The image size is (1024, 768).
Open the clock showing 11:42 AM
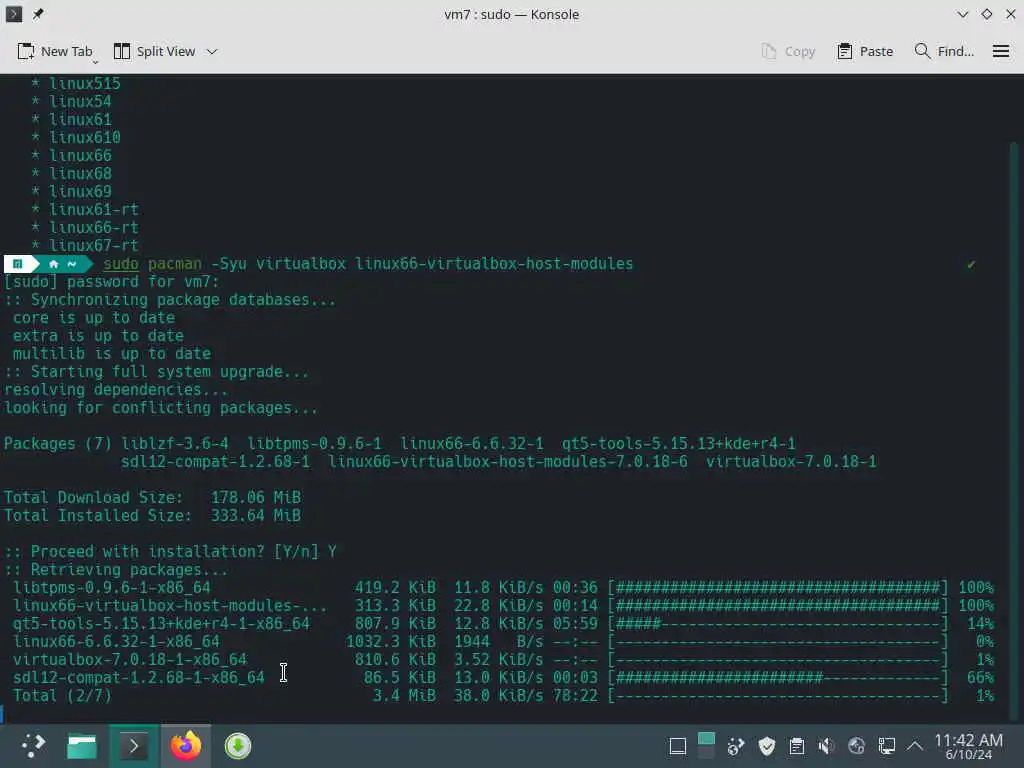click(968, 746)
